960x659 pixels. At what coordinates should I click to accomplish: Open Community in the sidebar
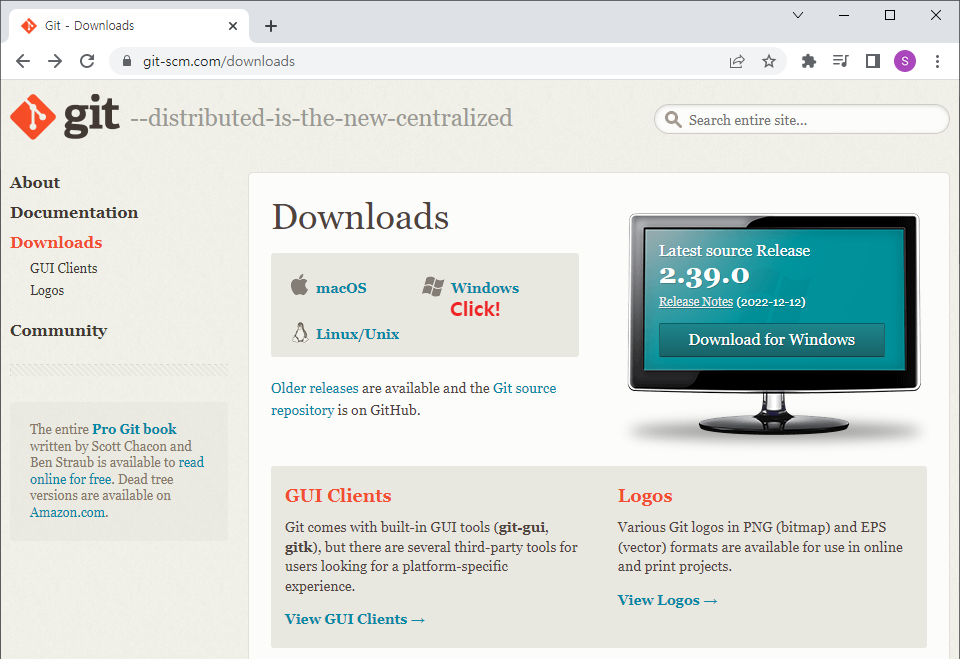pyautogui.click(x=59, y=331)
